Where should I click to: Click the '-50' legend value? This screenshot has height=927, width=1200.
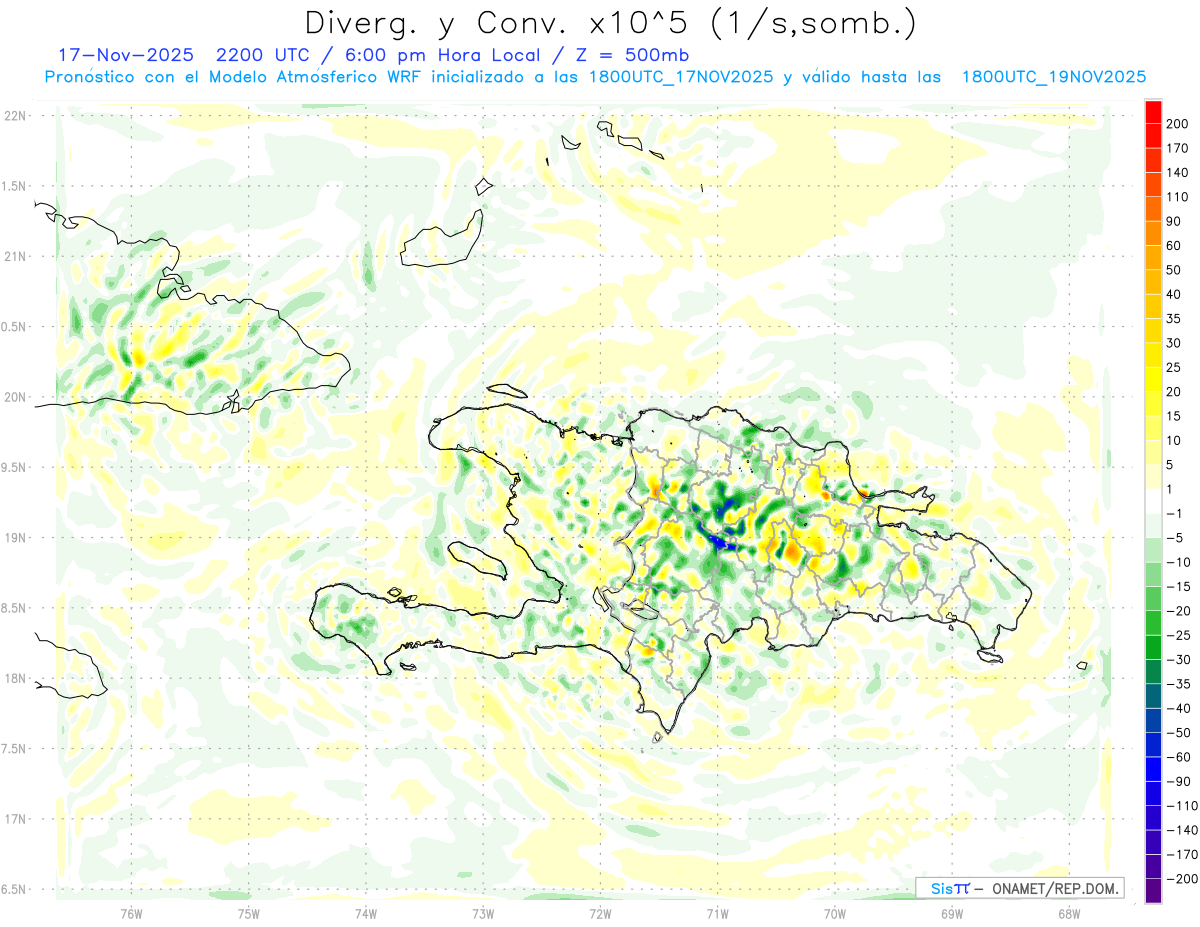pyautogui.click(x=1178, y=732)
